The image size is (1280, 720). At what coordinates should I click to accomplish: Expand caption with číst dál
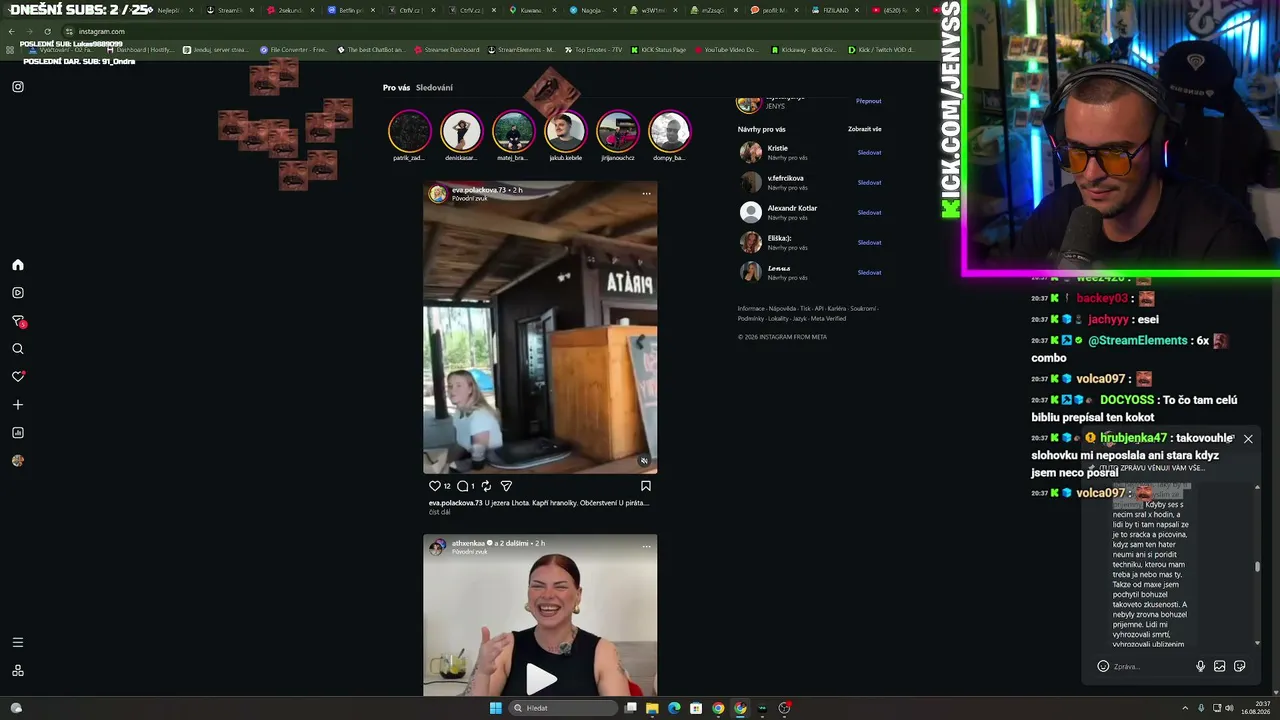pyautogui.click(x=439, y=512)
